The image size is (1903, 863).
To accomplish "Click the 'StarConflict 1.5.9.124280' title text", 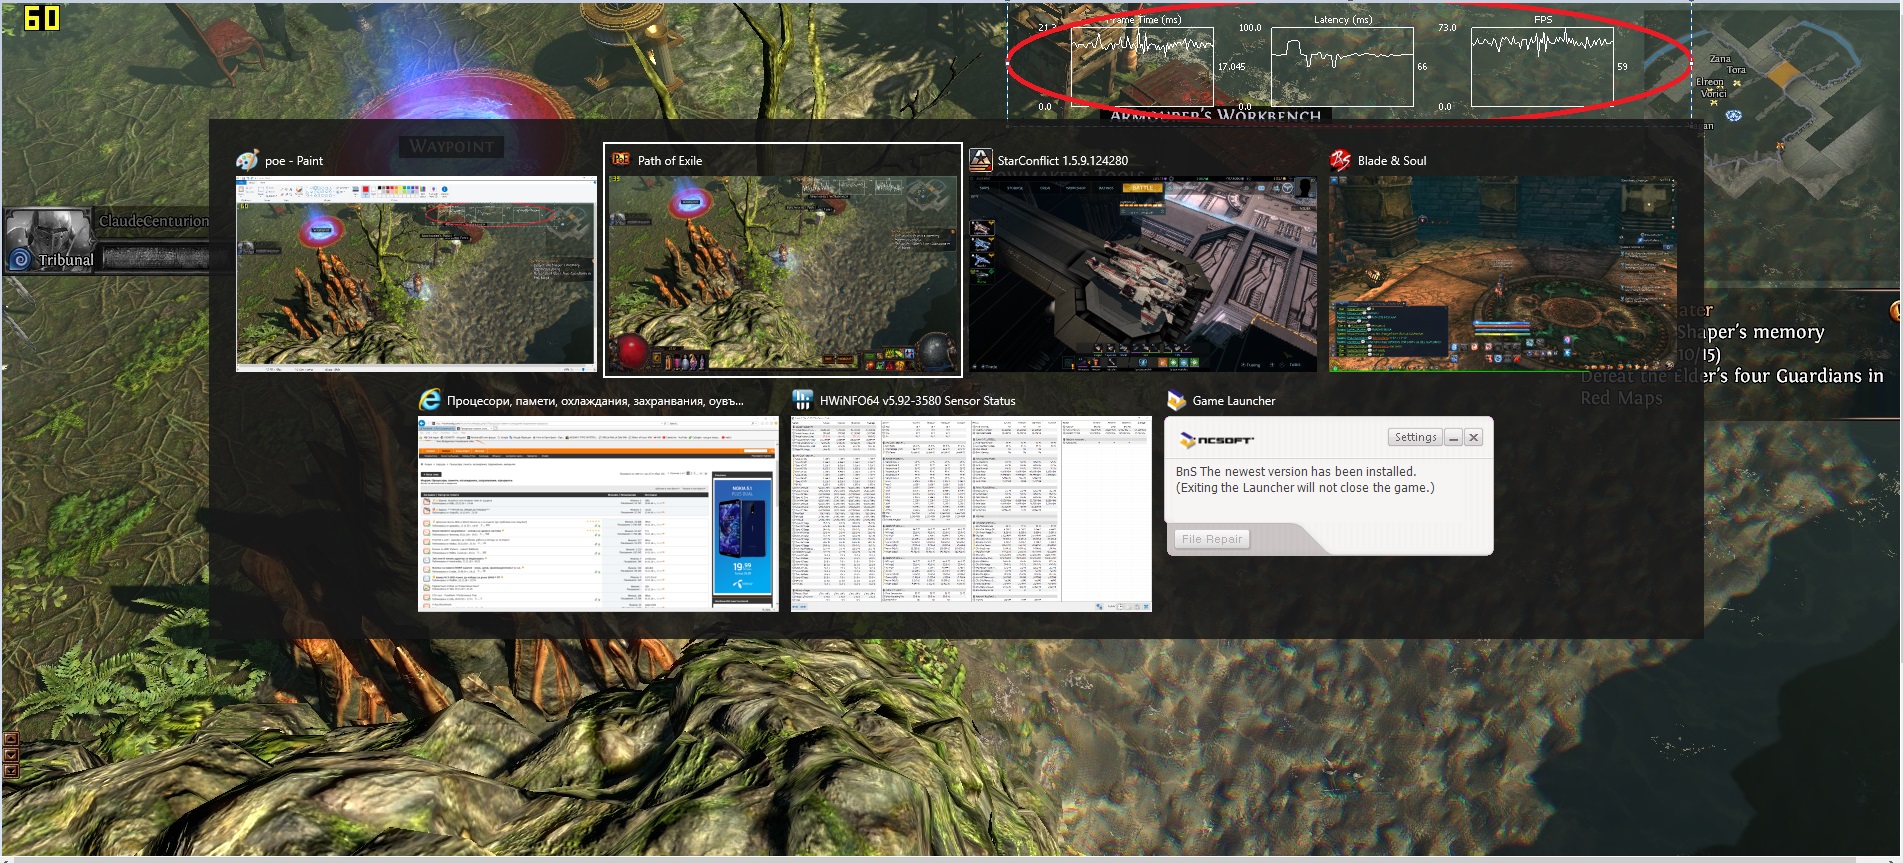I will pyautogui.click(x=1062, y=161).
